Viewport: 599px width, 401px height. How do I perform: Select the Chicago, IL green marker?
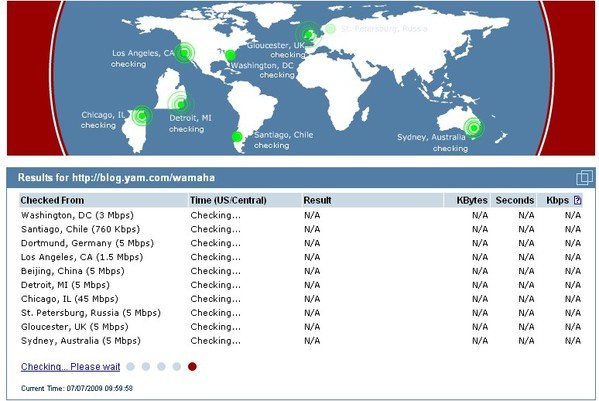142,116
